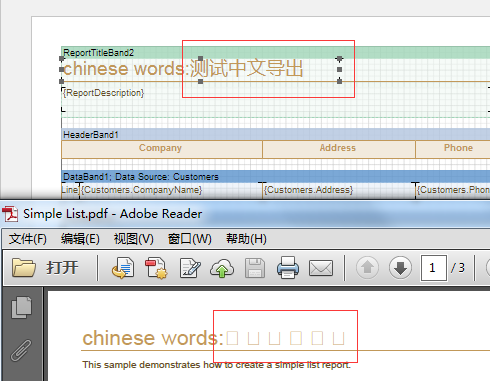The width and height of the screenshot is (490, 381).
Task: Click the Print icon in the toolbar
Action: (x=288, y=268)
